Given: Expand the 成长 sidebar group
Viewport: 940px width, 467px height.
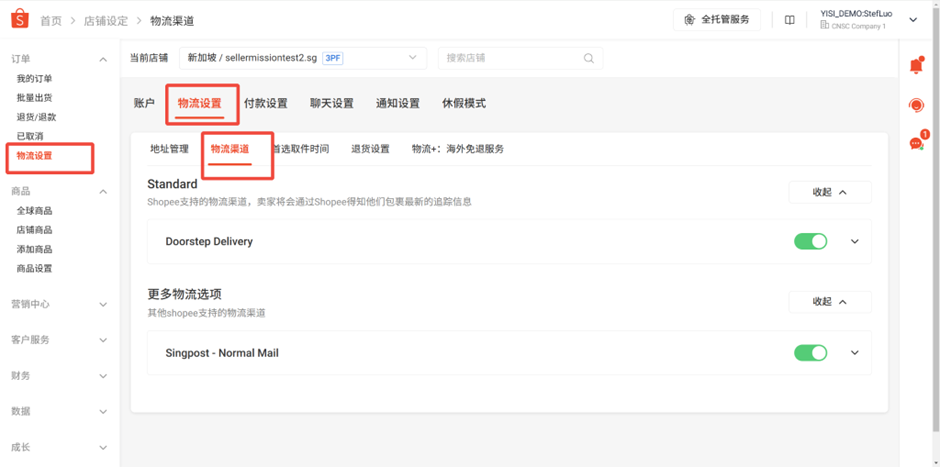Looking at the screenshot, I should pyautogui.click(x=103, y=448).
